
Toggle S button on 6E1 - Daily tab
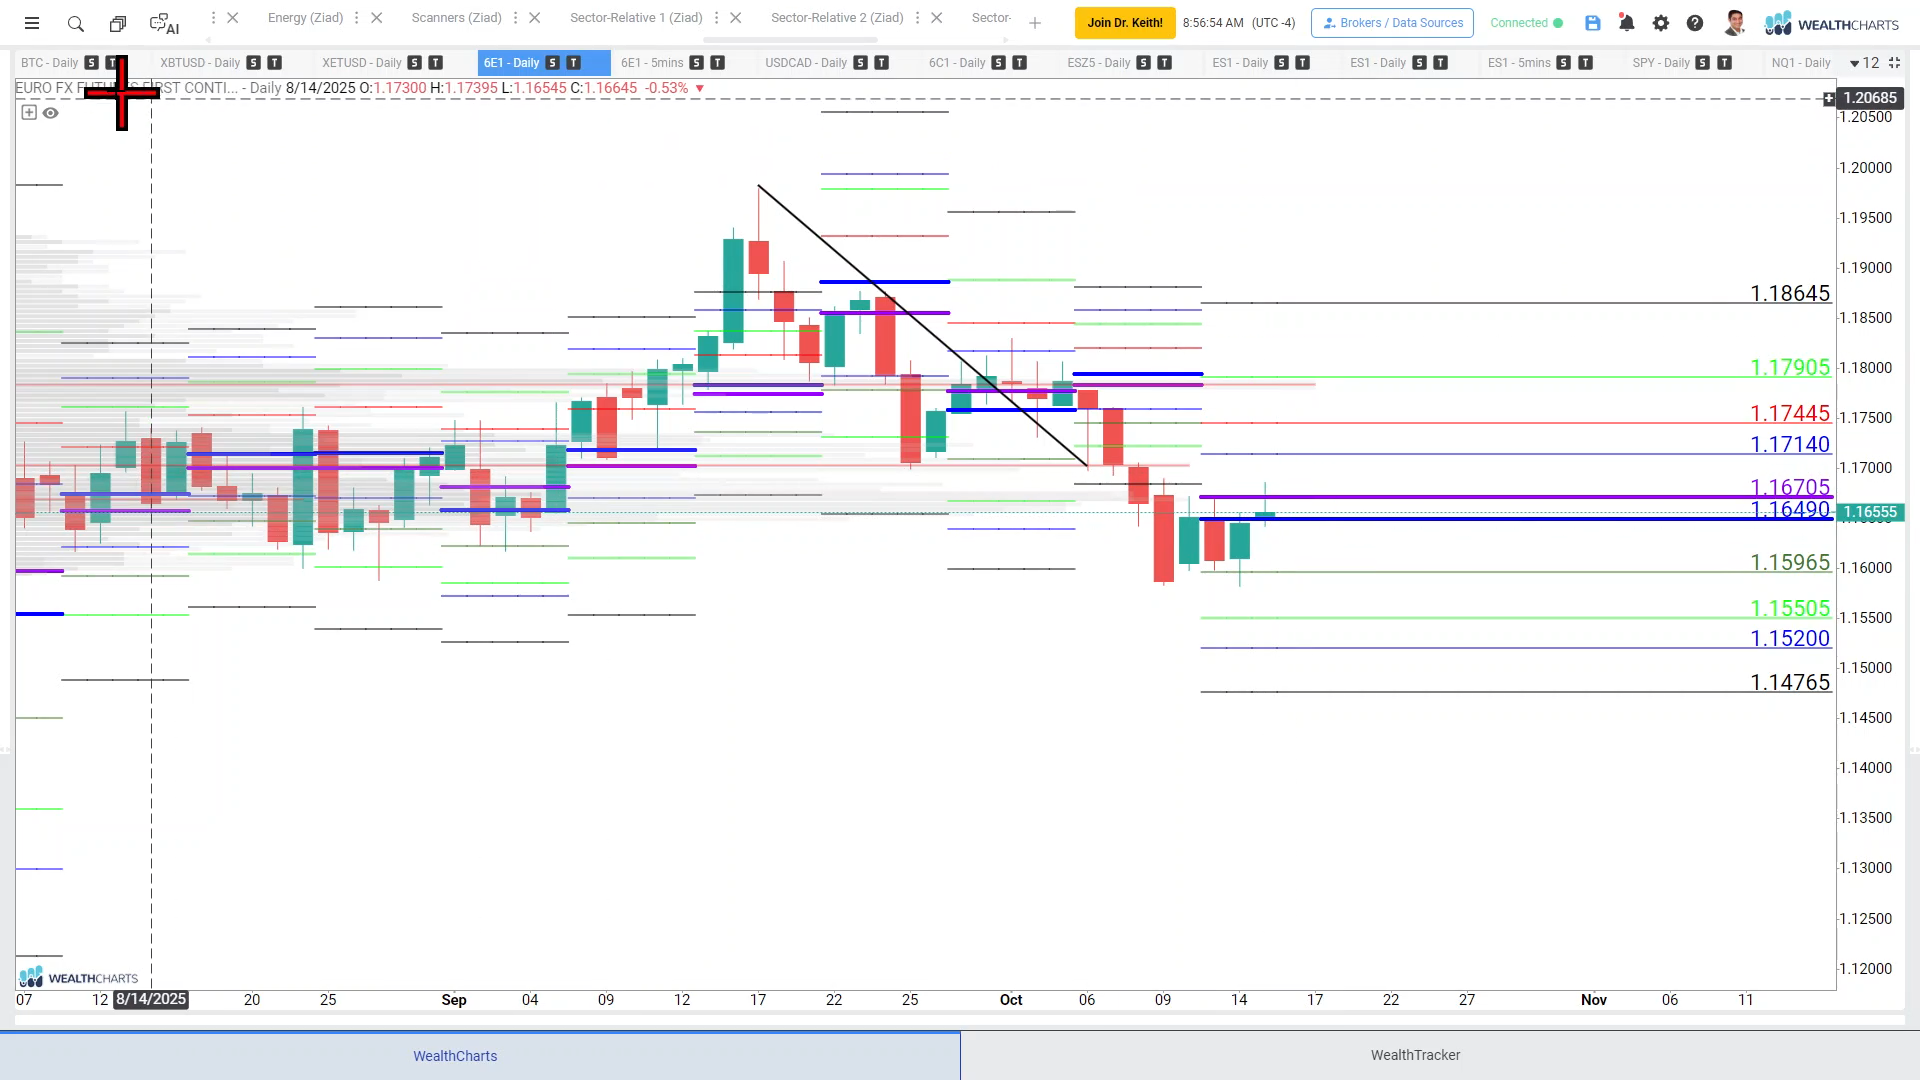click(x=553, y=62)
